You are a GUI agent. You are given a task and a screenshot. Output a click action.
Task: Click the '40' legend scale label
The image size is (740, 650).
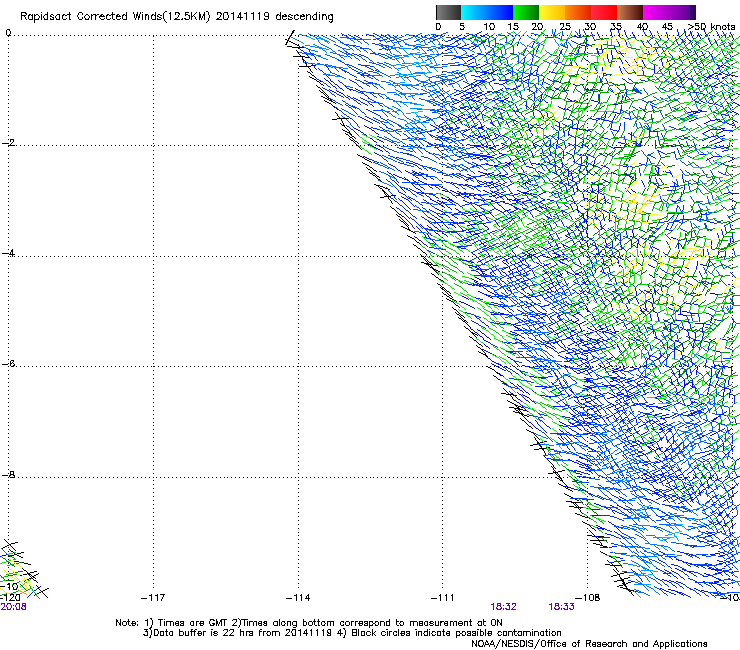tap(642, 27)
